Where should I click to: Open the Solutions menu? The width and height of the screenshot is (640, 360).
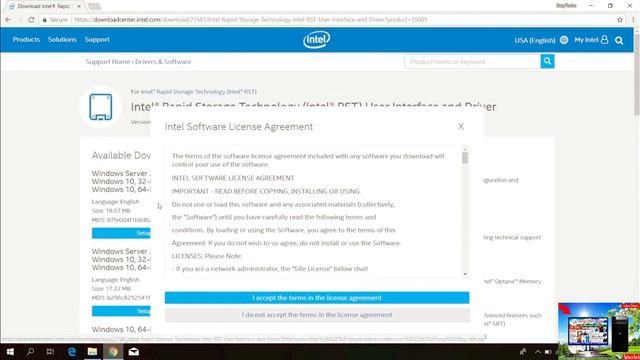pos(62,40)
